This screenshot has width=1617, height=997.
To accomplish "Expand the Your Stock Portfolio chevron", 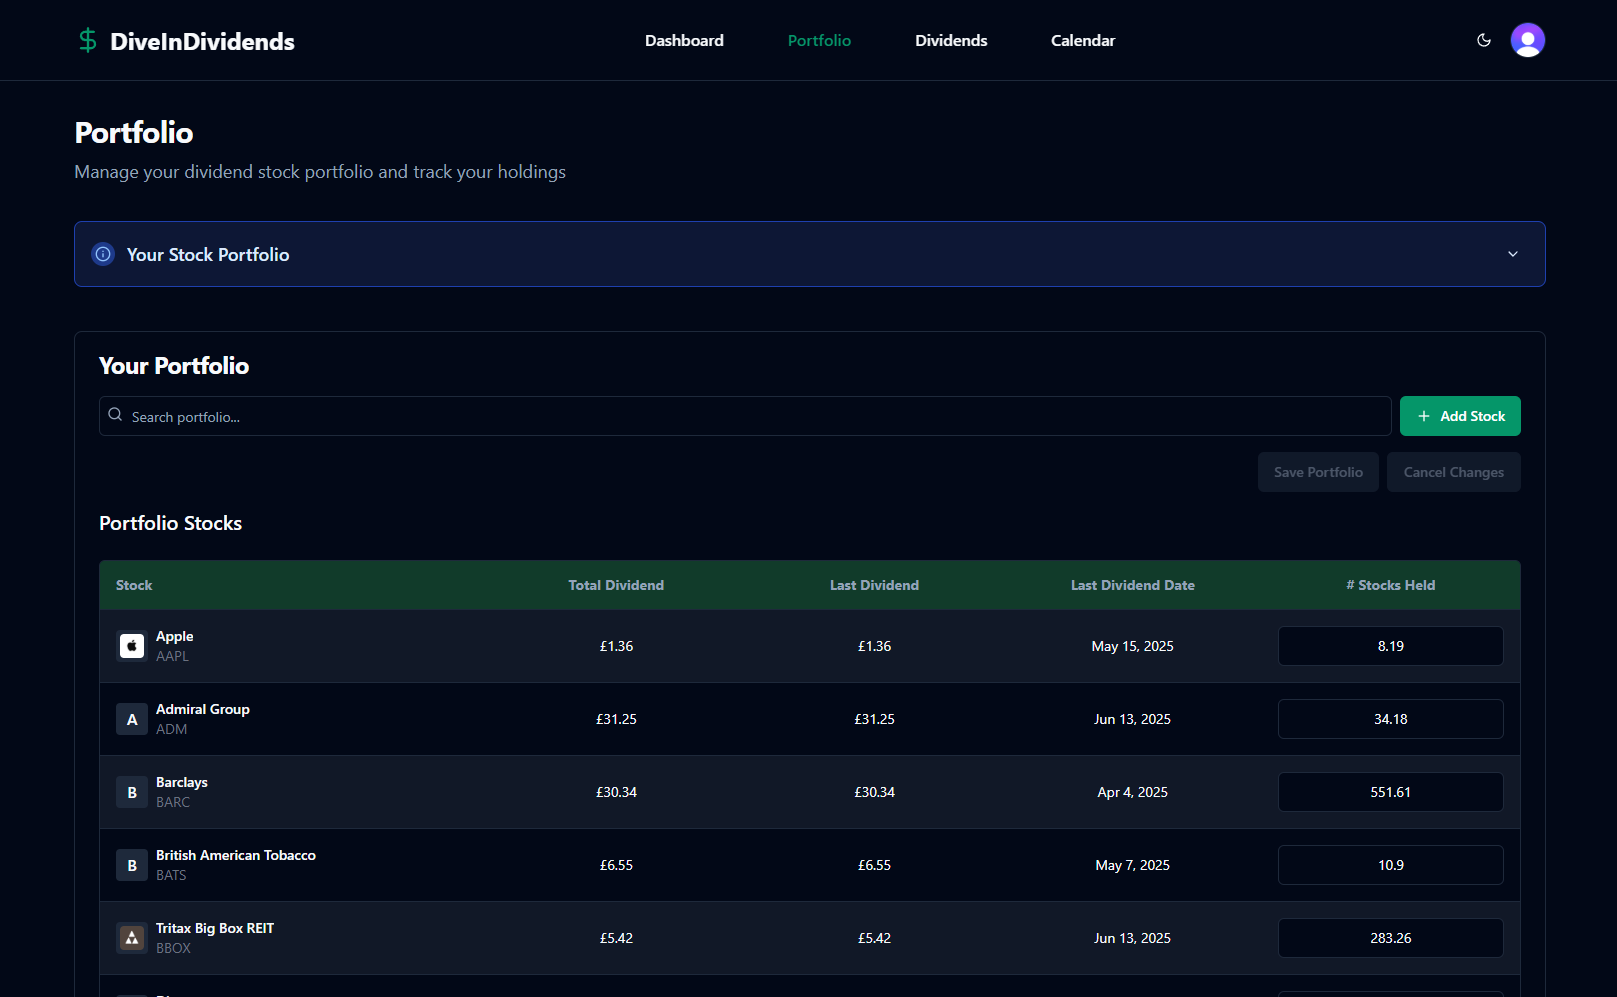I will tap(1513, 254).
